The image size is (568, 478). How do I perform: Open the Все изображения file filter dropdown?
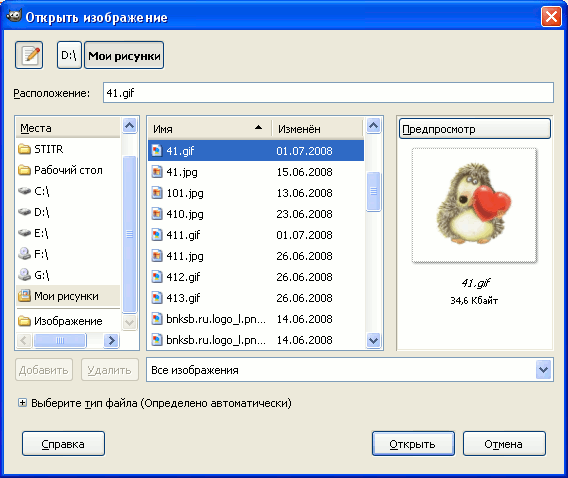(x=350, y=370)
